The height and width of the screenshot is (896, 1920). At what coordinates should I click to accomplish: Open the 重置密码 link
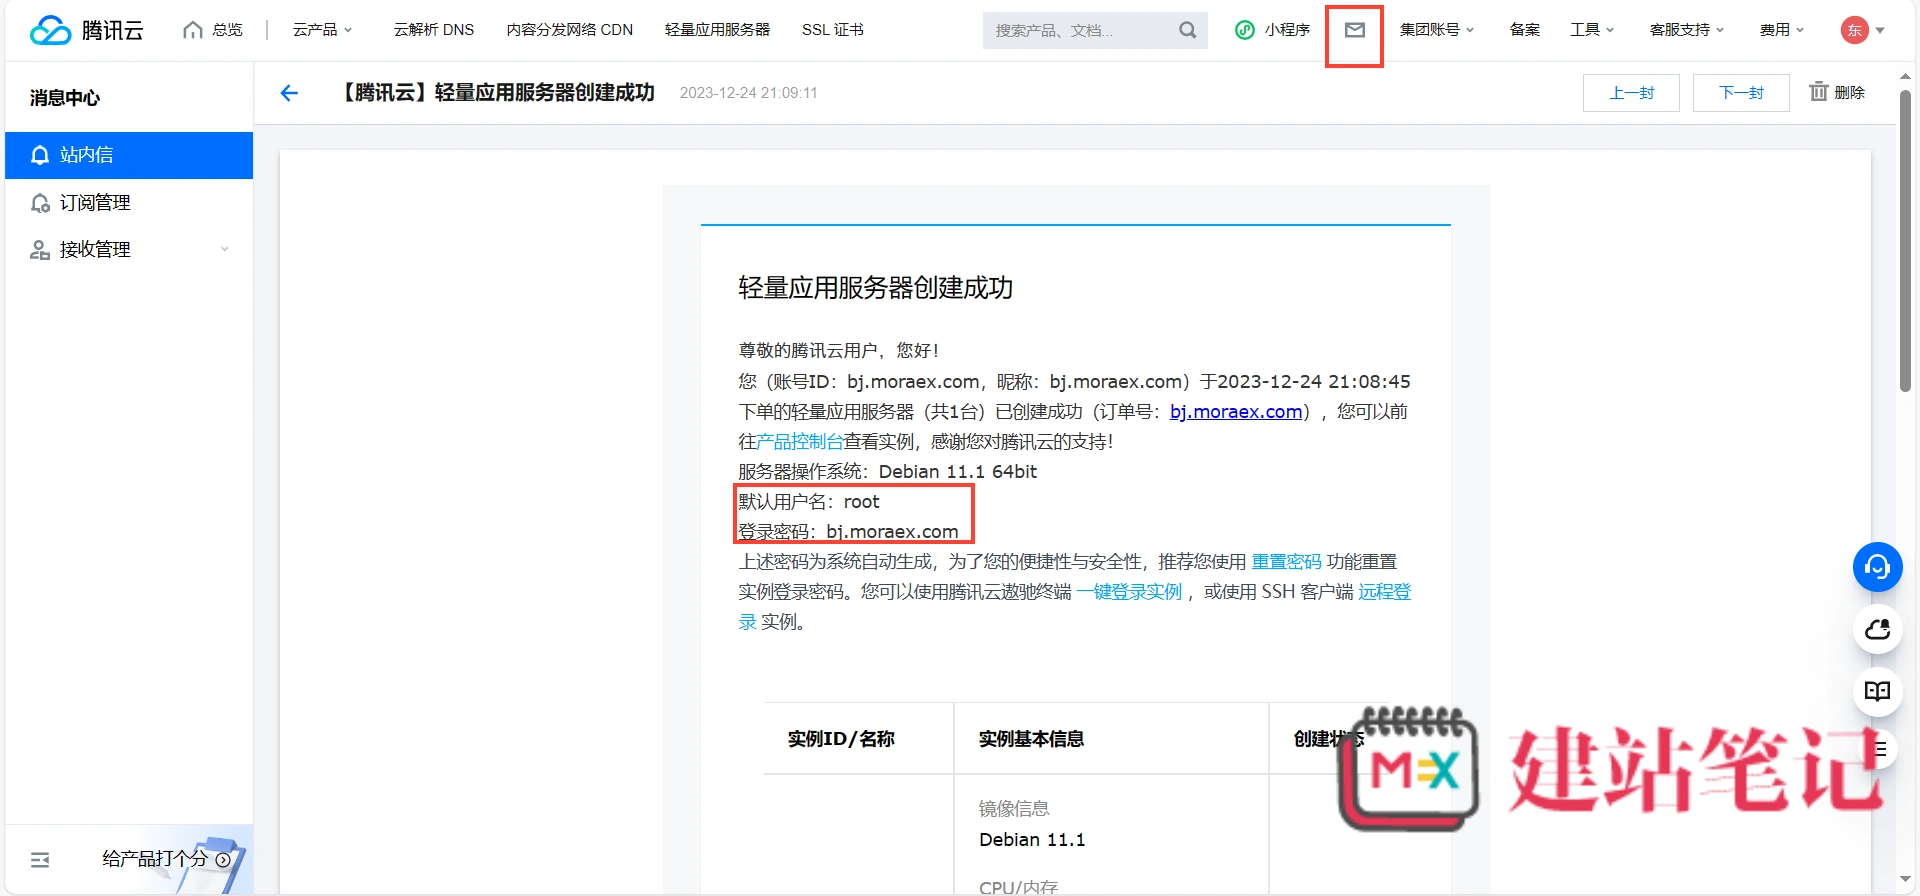(x=1286, y=562)
